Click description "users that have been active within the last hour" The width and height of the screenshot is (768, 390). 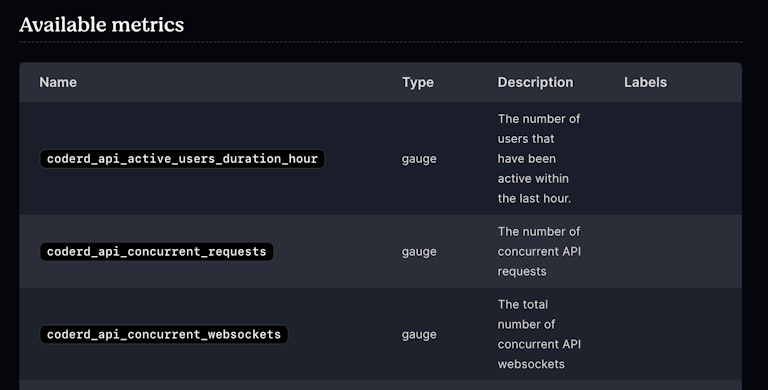[x=539, y=159]
